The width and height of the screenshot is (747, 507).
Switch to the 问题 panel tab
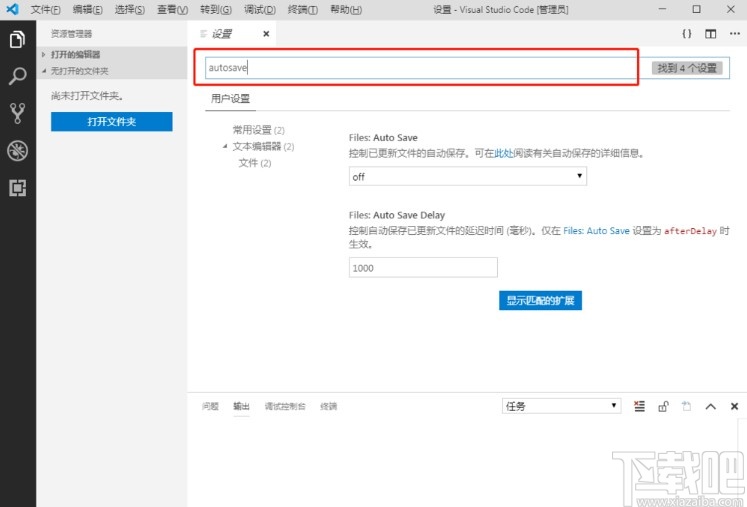[x=210, y=406]
